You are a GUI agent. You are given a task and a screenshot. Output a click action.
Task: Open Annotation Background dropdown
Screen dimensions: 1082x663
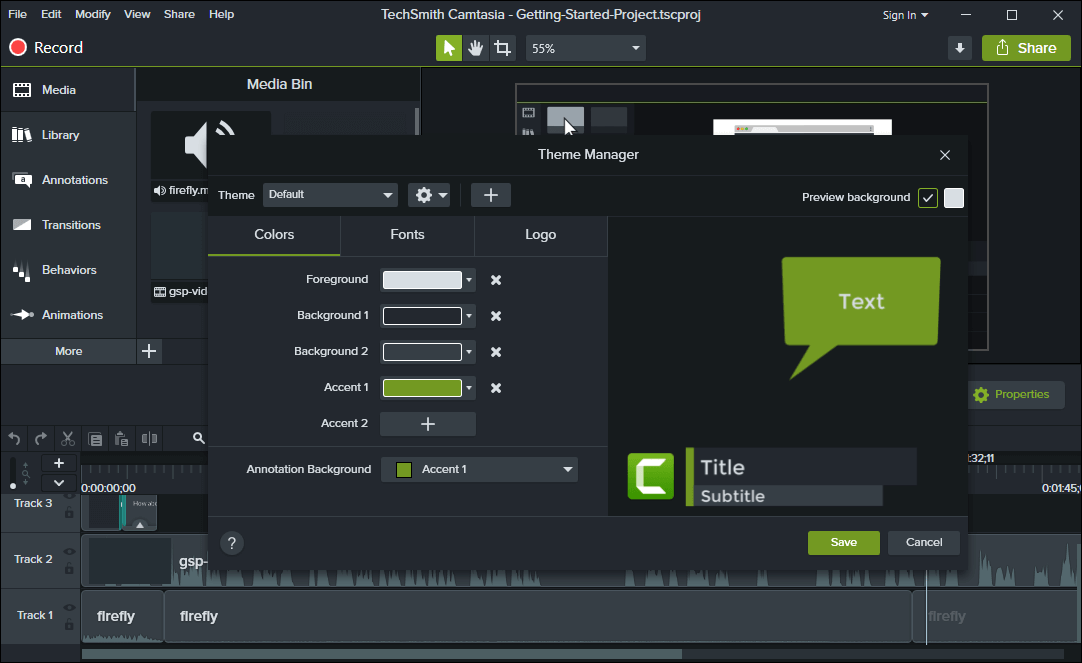479,469
